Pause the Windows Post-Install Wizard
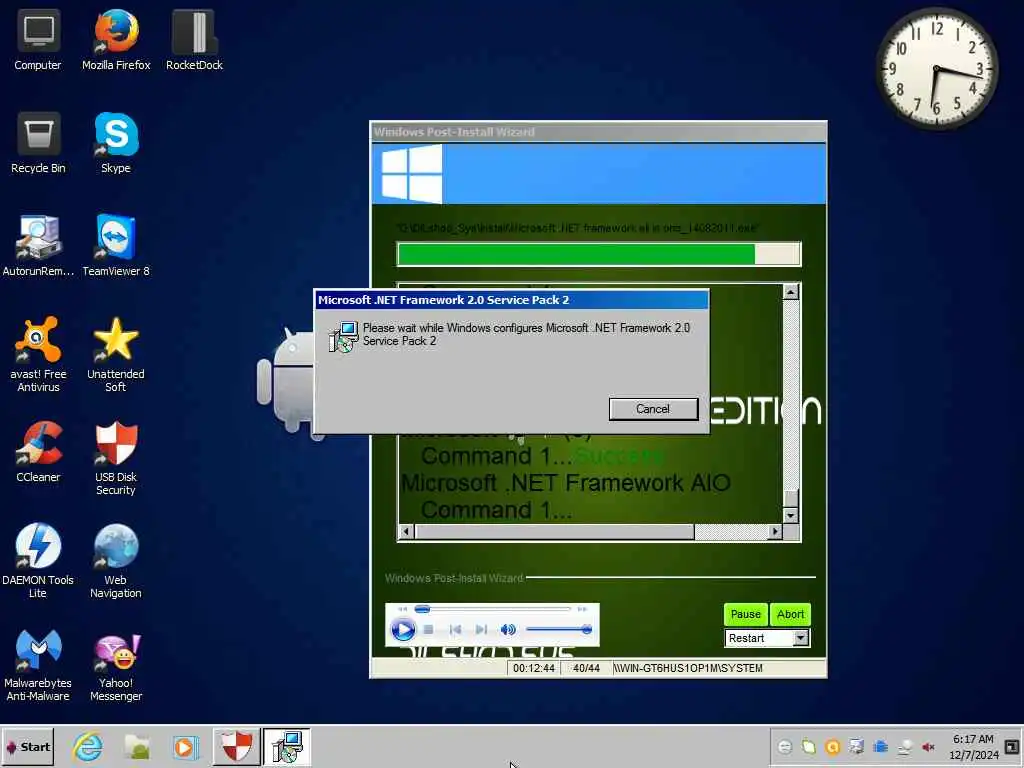 click(x=745, y=614)
